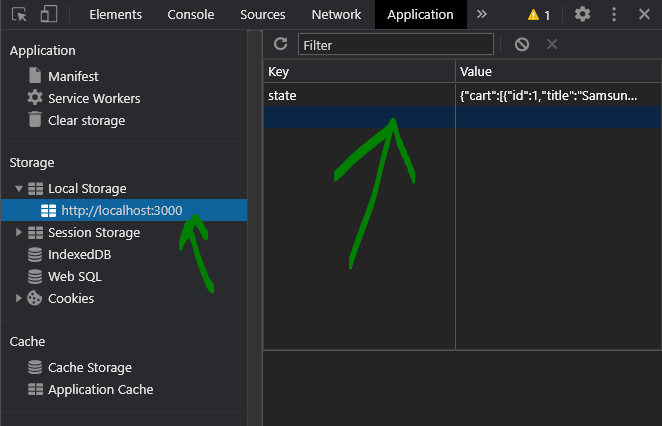Expand the Session Storage node
This screenshot has height=426, width=662.
tap(19, 232)
